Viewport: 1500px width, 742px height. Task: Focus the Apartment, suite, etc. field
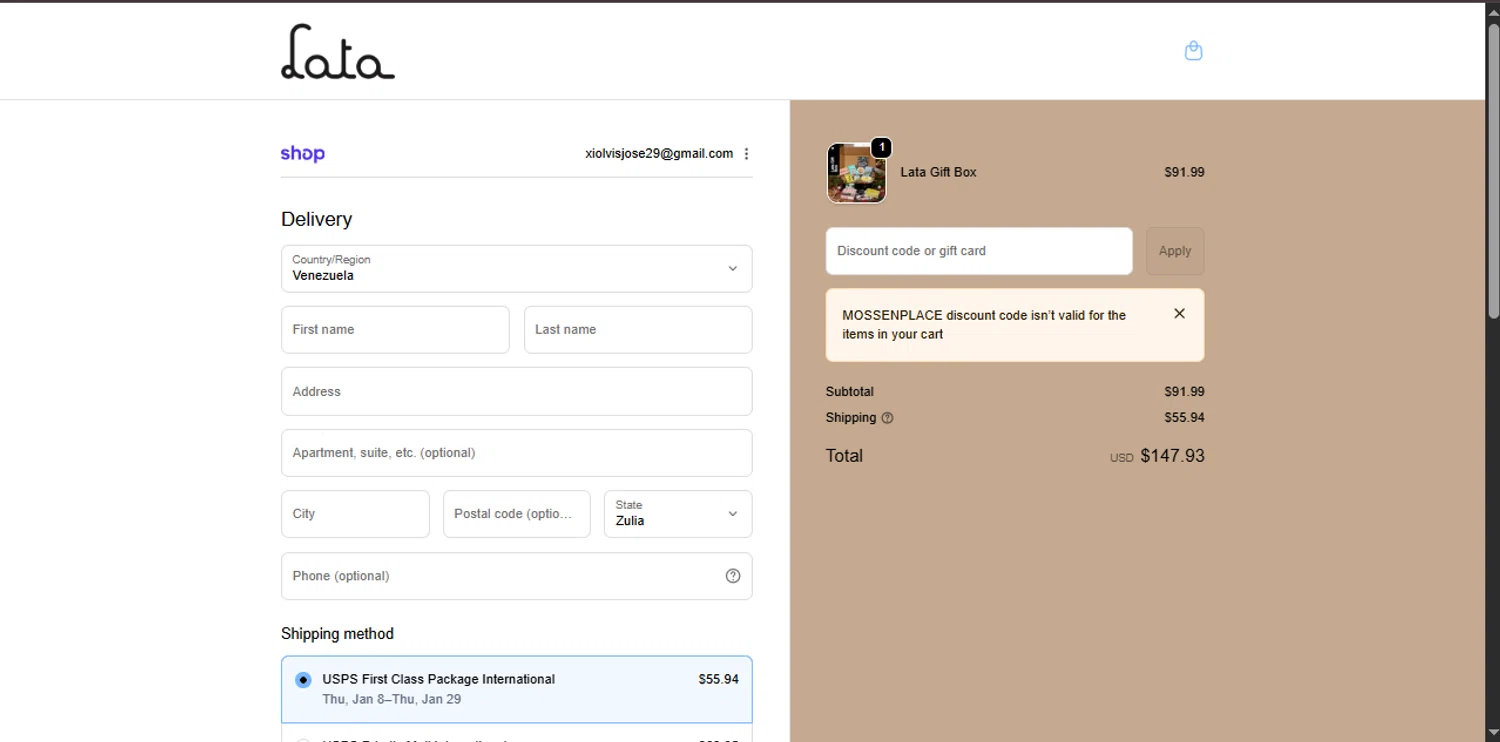[517, 453]
